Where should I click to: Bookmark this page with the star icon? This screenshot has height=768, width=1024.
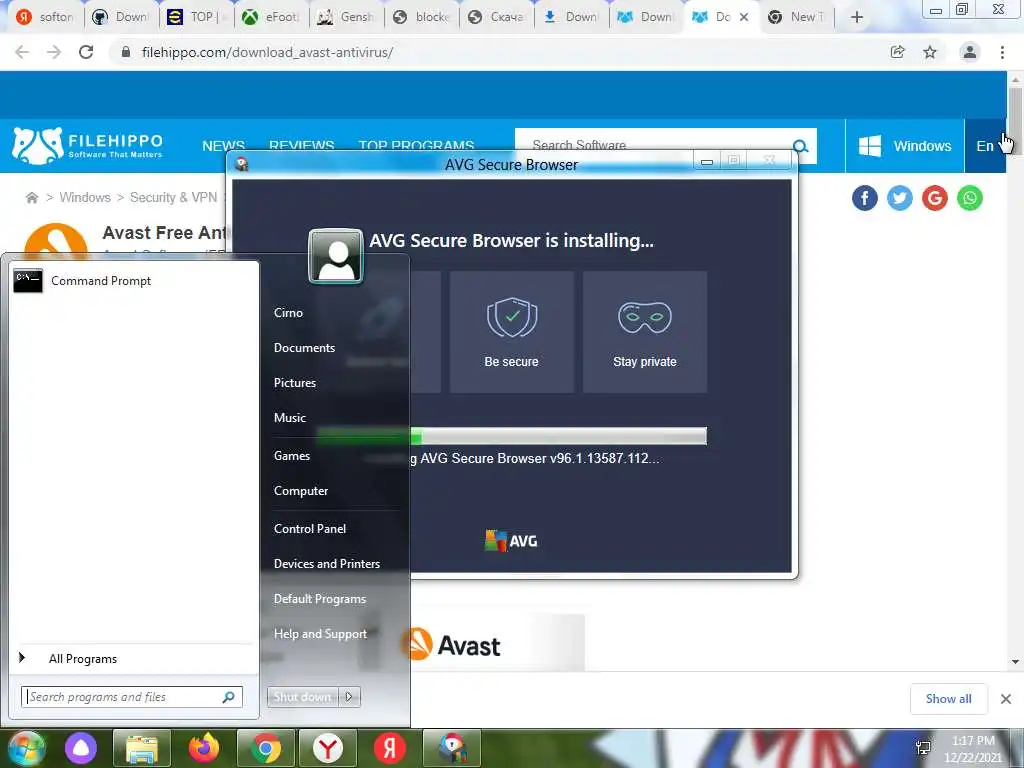point(930,52)
